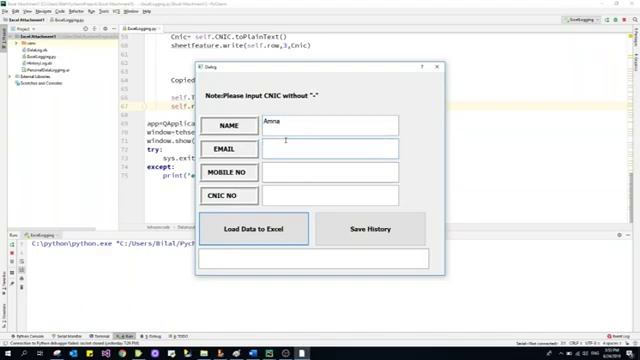The width and height of the screenshot is (640, 360).
Task: Hide the Project panel with the minus icon
Action: click(x=114, y=29)
